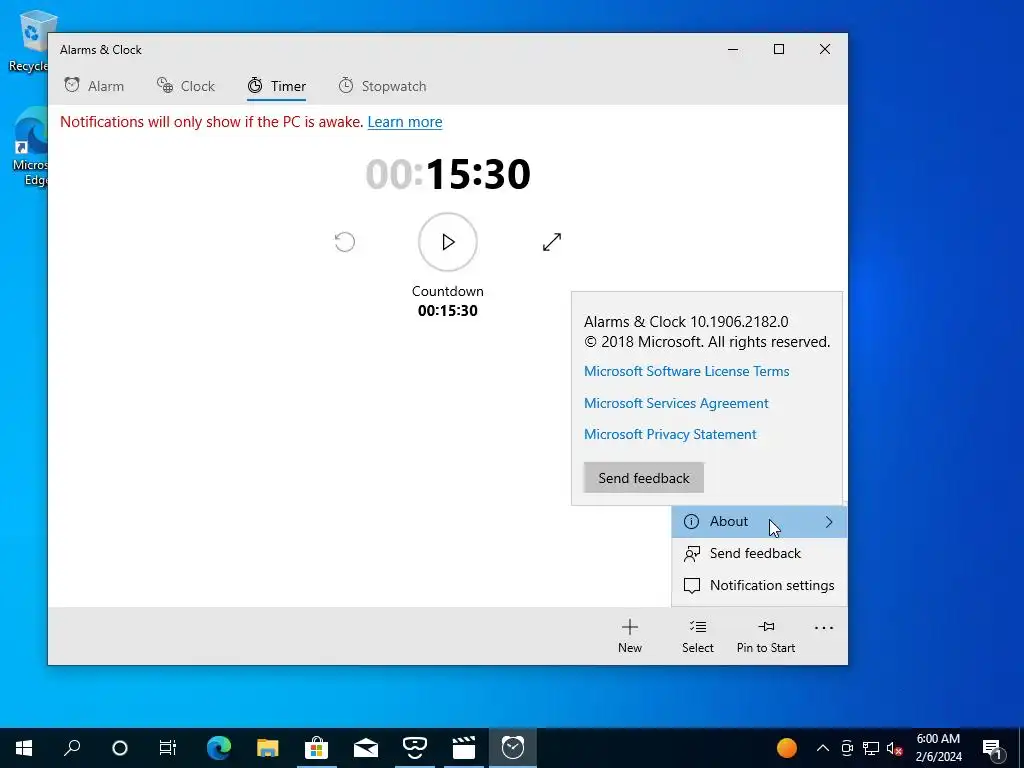Start the Countdown timer play button
This screenshot has width=1024, height=768.
click(x=448, y=242)
